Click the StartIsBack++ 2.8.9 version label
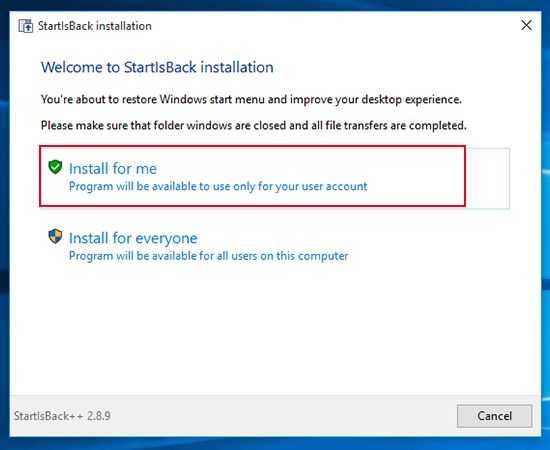Image resolution: width=550 pixels, height=450 pixels. pos(62,416)
